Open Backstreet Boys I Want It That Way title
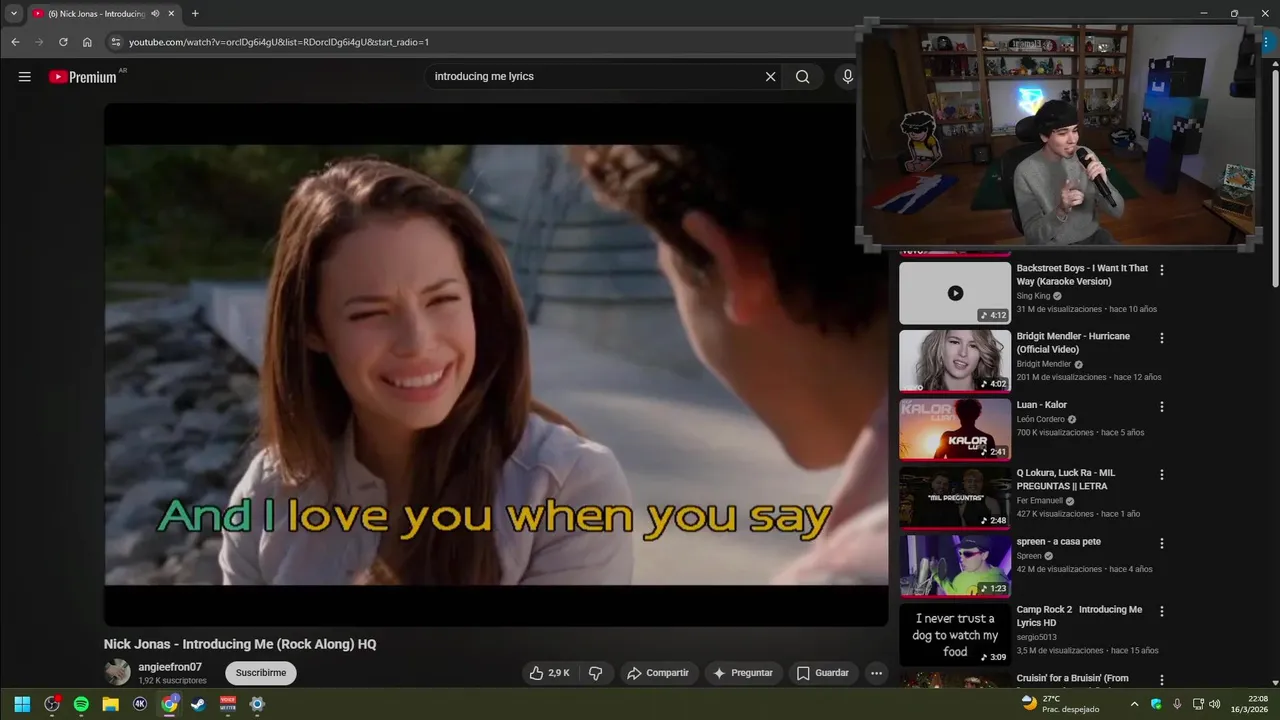The height and width of the screenshot is (720, 1280). 1082,275
